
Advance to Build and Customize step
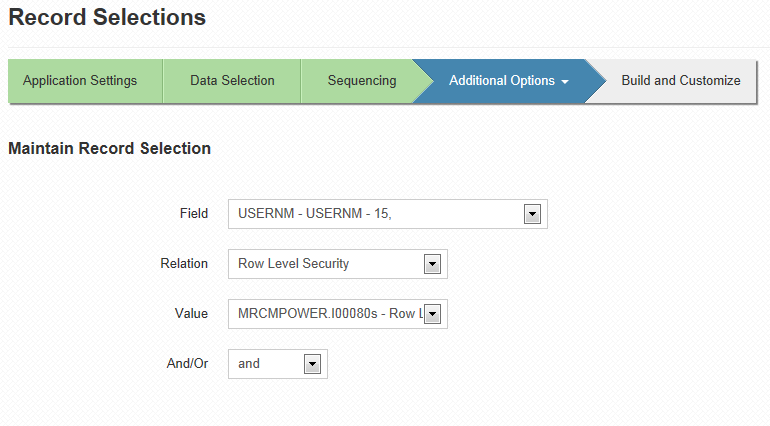[681, 81]
